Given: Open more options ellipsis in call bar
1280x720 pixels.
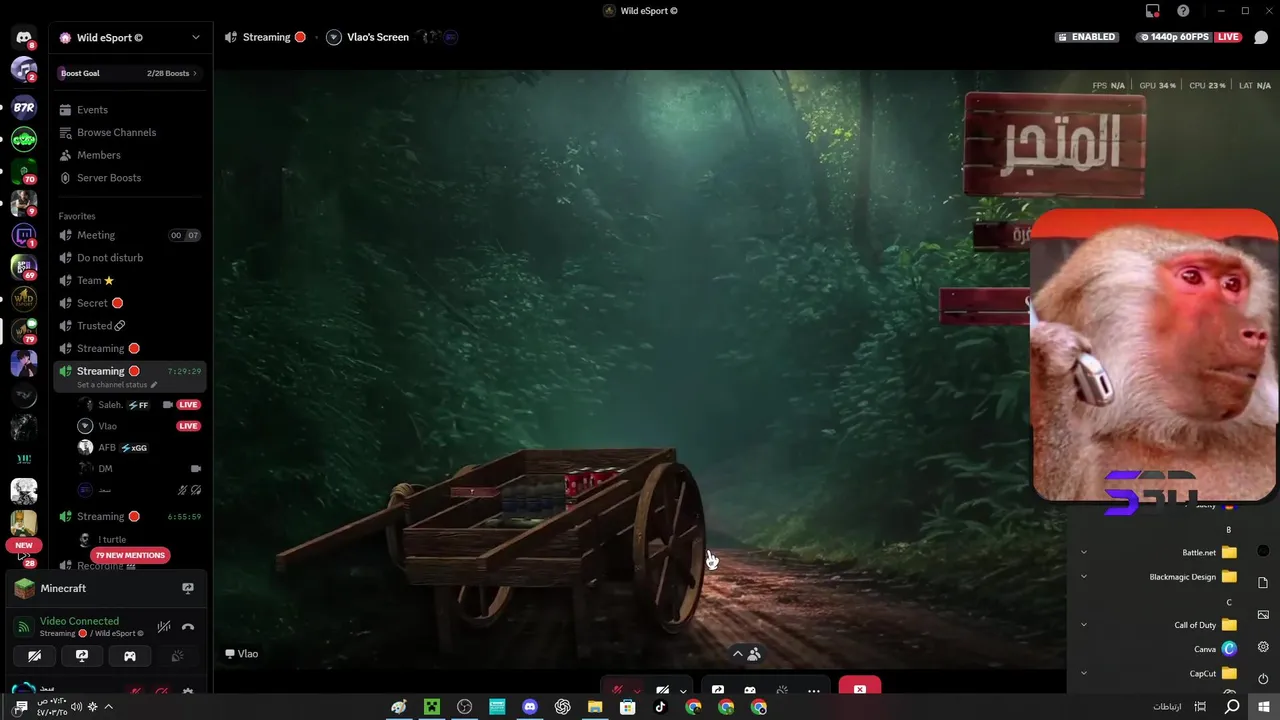Looking at the screenshot, I should click(x=814, y=690).
